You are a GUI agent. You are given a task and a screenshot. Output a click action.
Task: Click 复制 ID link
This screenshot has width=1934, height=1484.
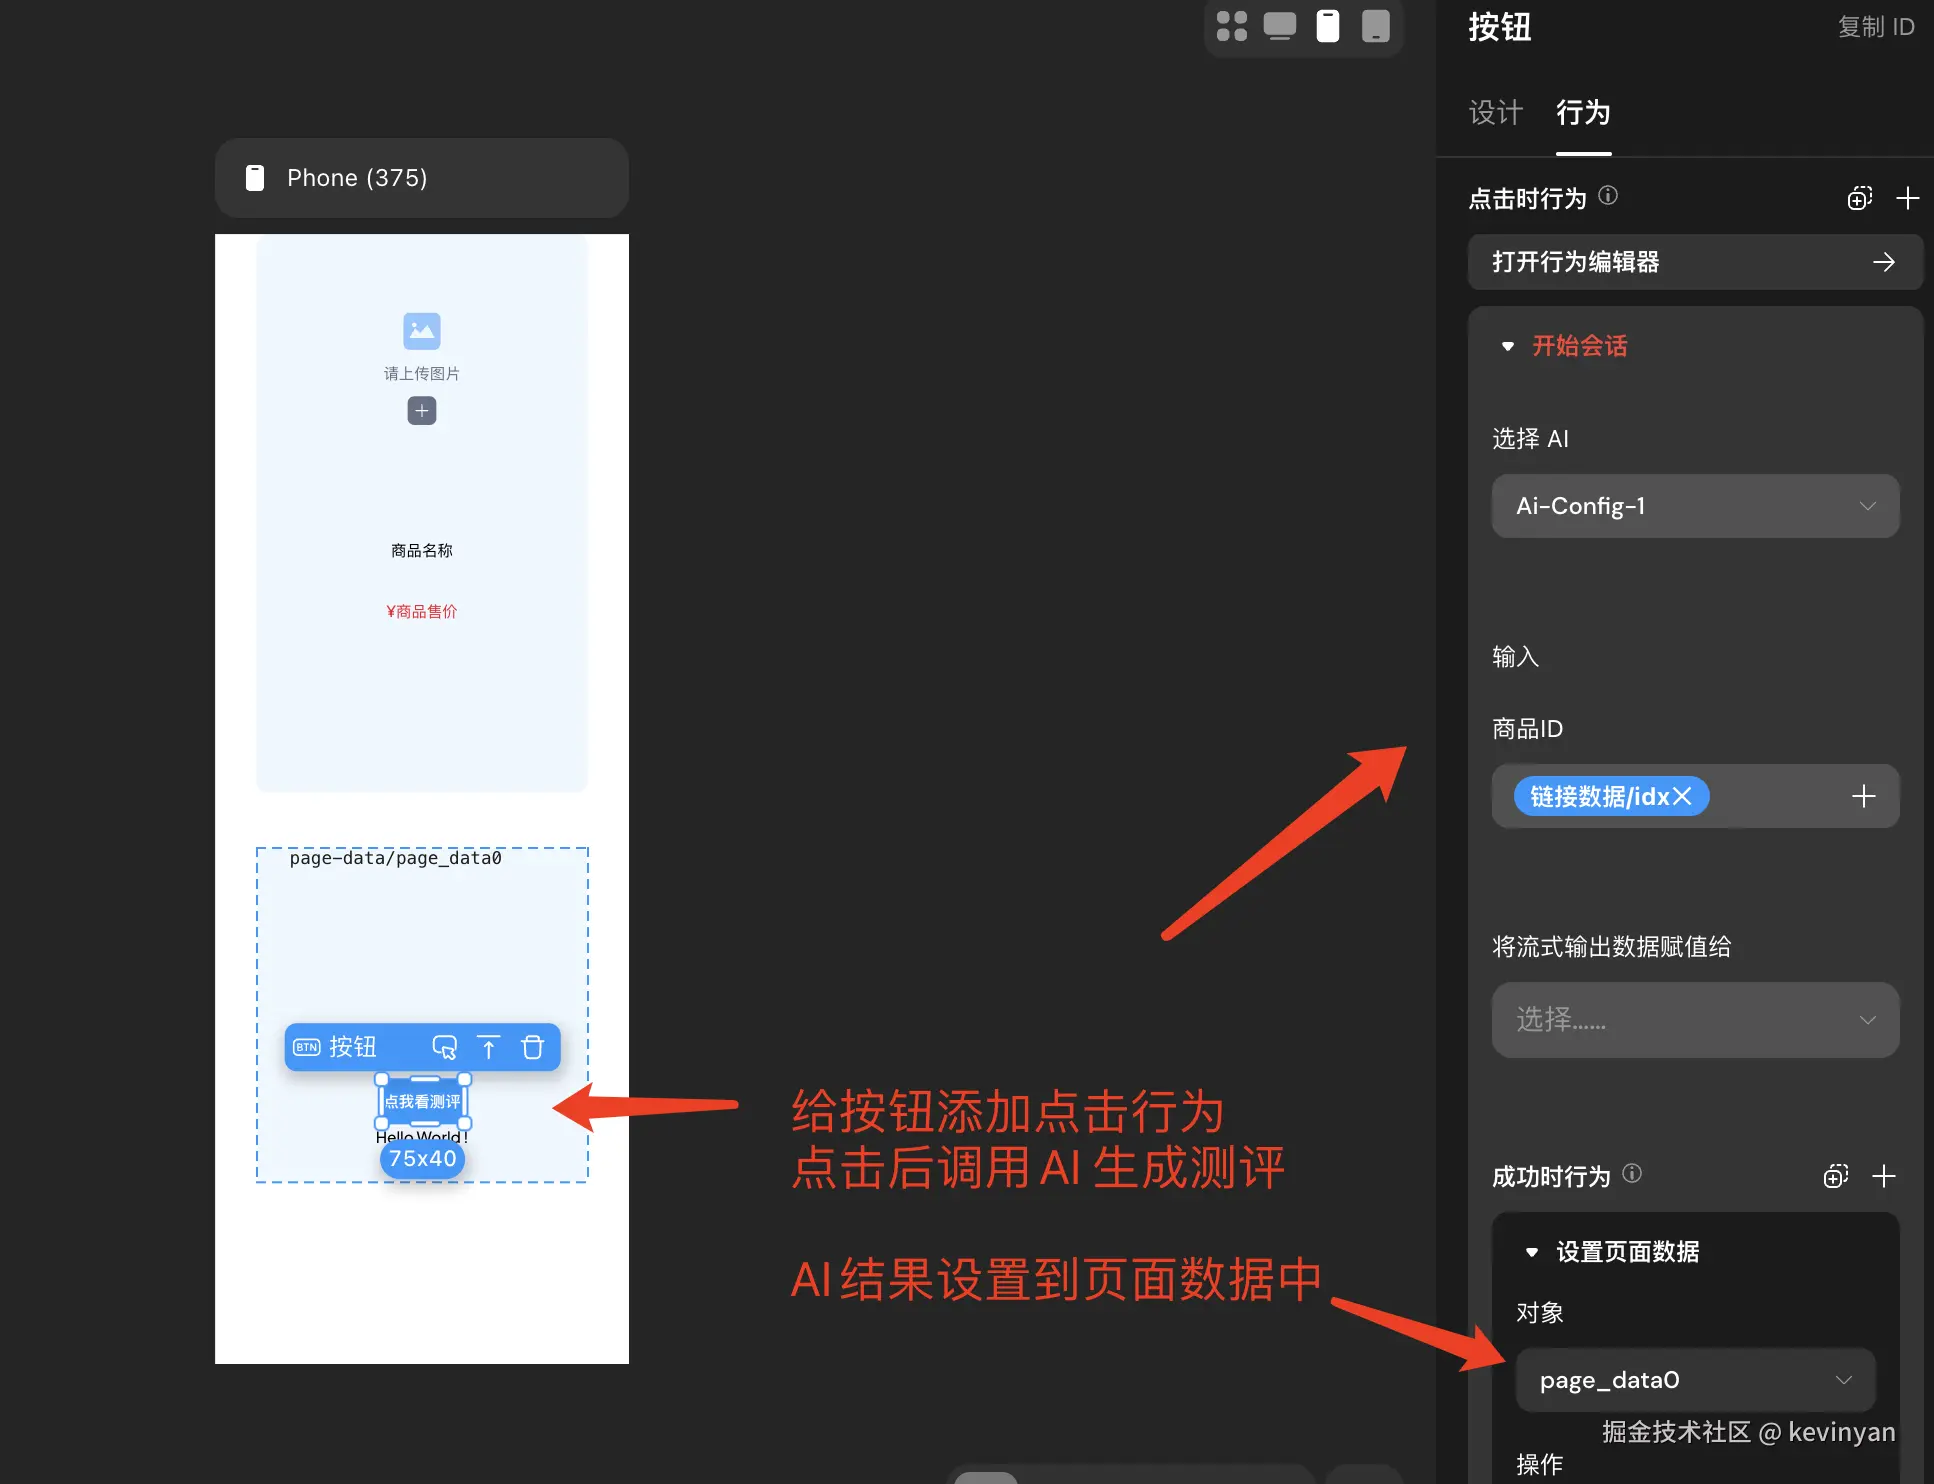[1875, 27]
